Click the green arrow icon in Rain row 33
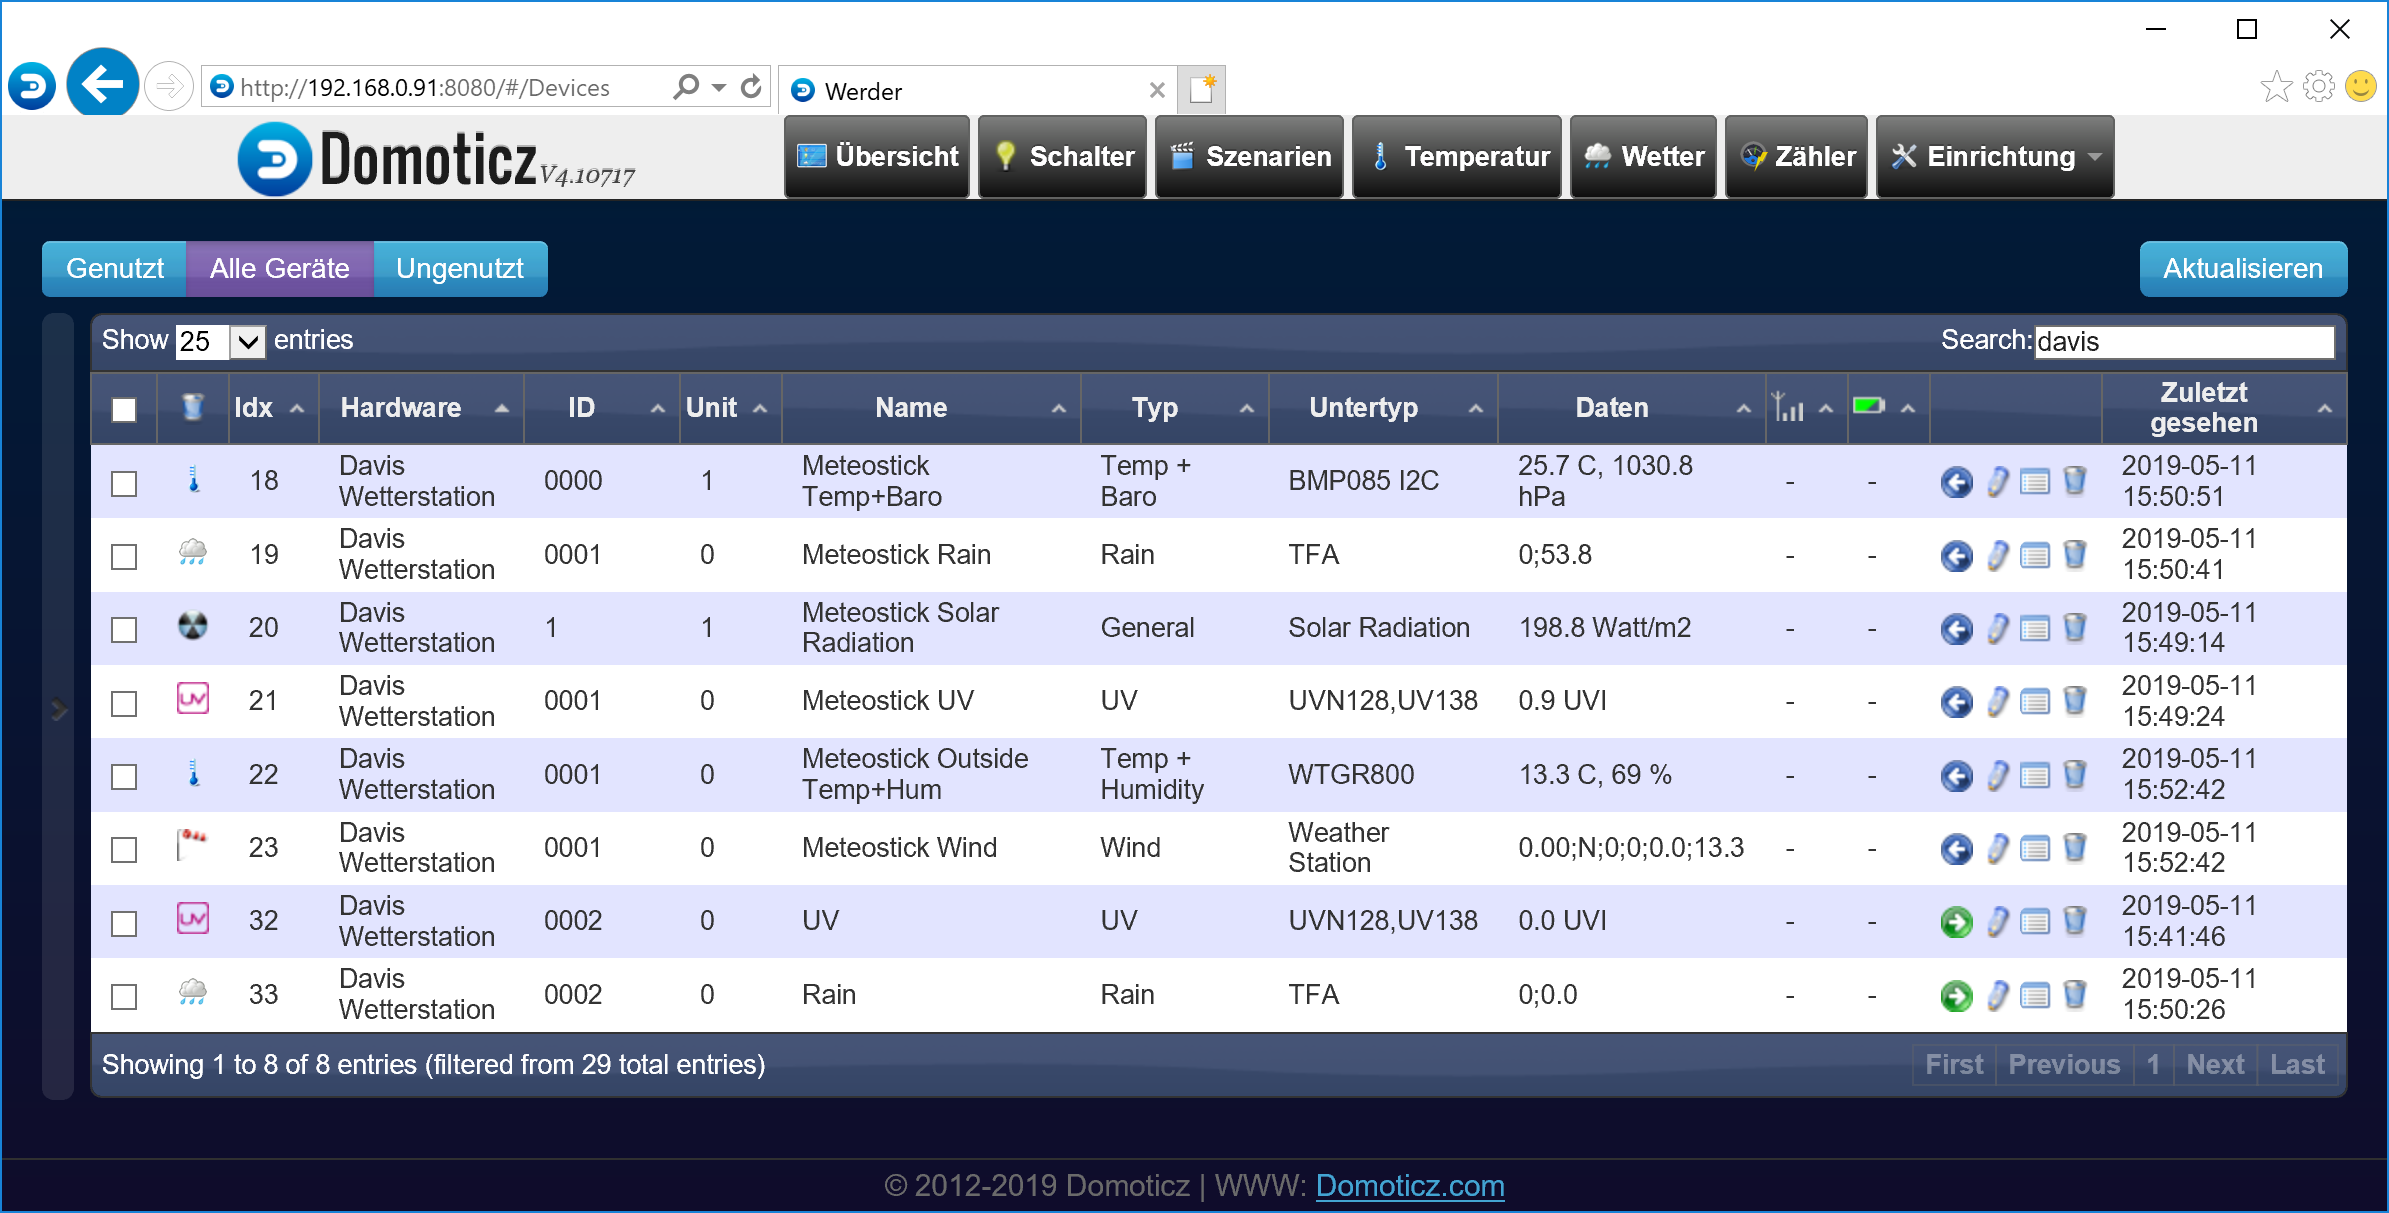The image size is (2389, 1213). point(1956,996)
